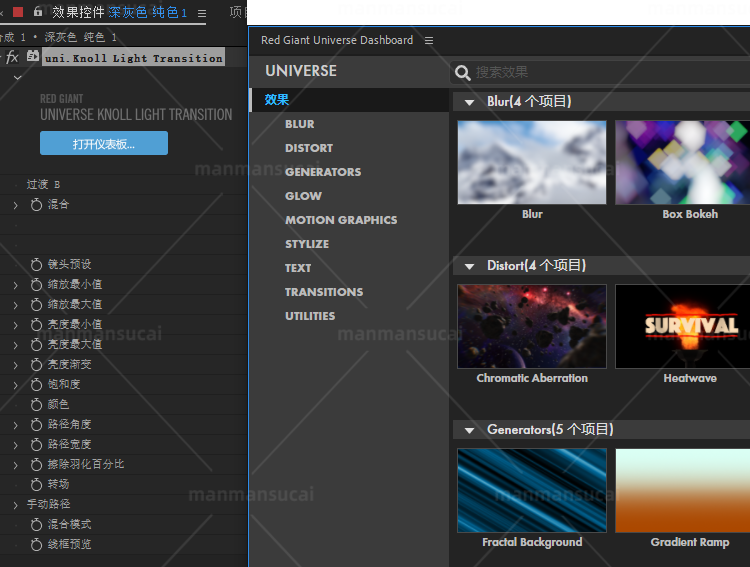Collapse the Distort(4 个项目) section
Viewport: 750px width, 567px height.
469,267
